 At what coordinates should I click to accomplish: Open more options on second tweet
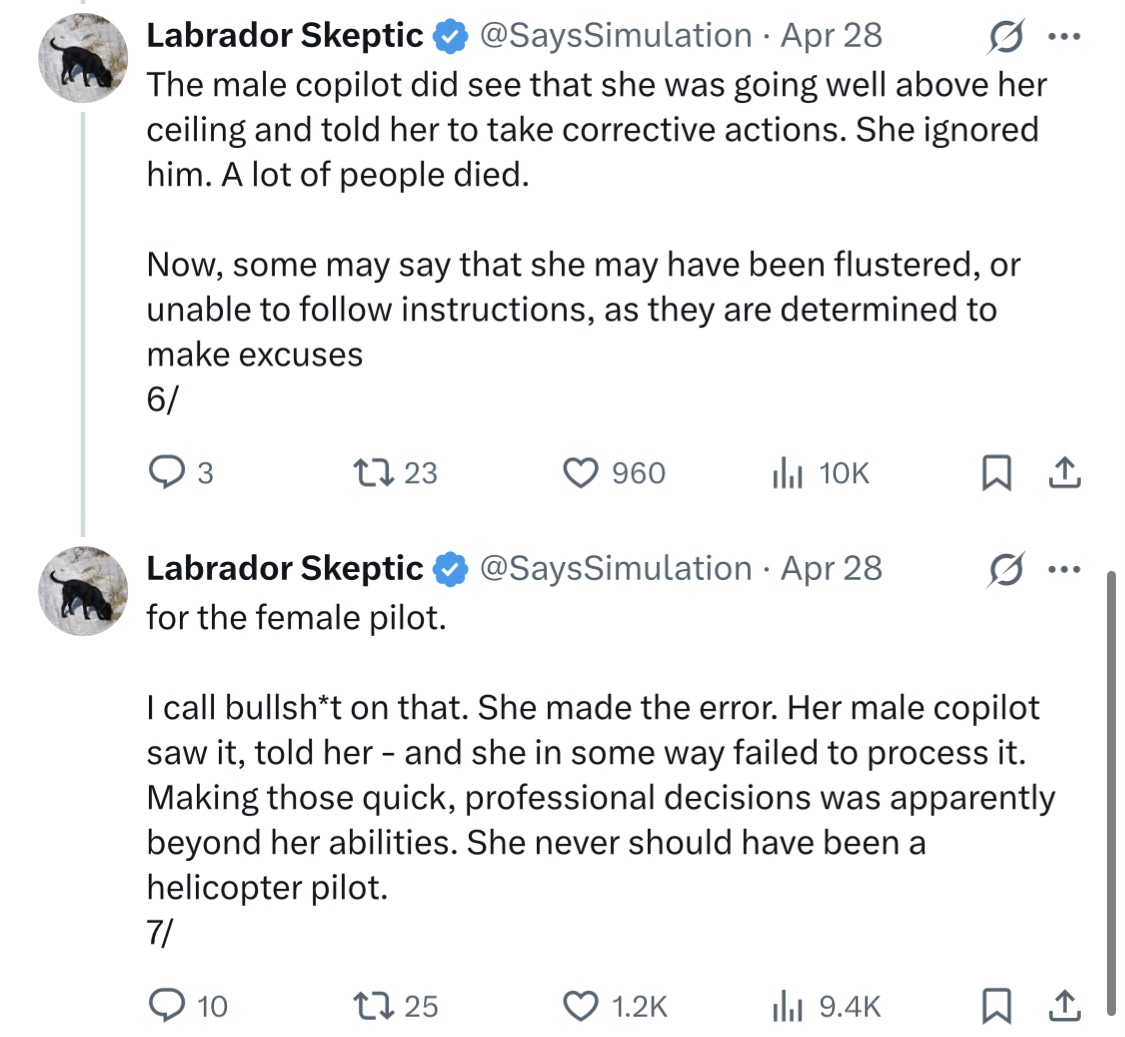pyautogui.click(x=1064, y=570)
